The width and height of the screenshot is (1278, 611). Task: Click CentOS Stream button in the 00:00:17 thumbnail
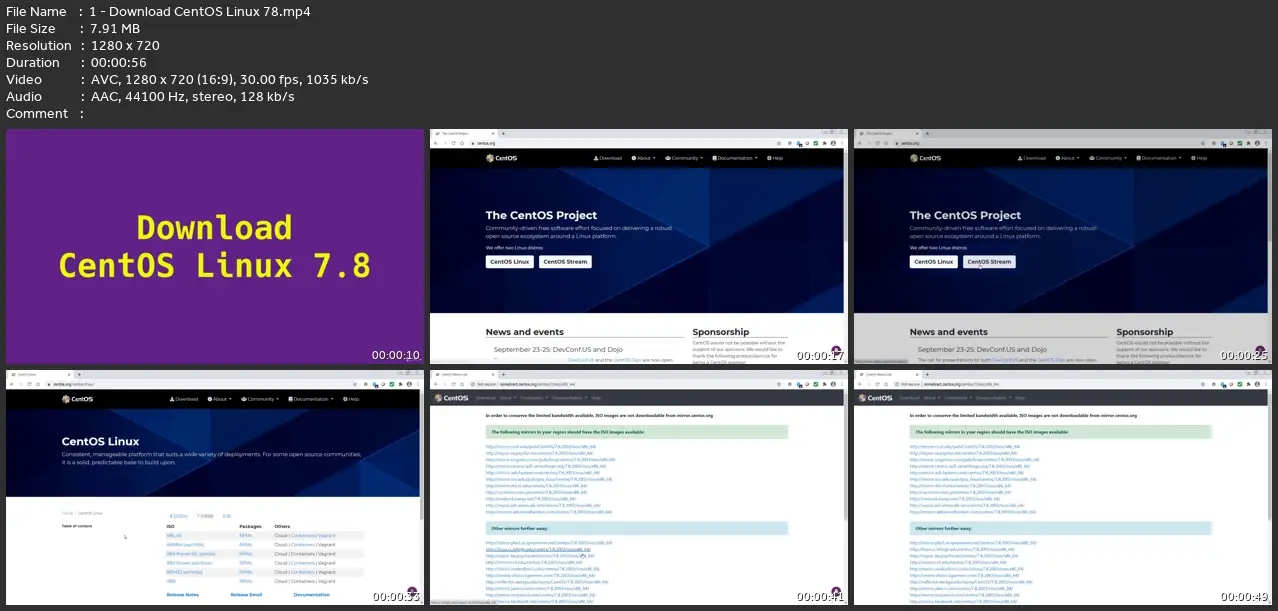565,262
